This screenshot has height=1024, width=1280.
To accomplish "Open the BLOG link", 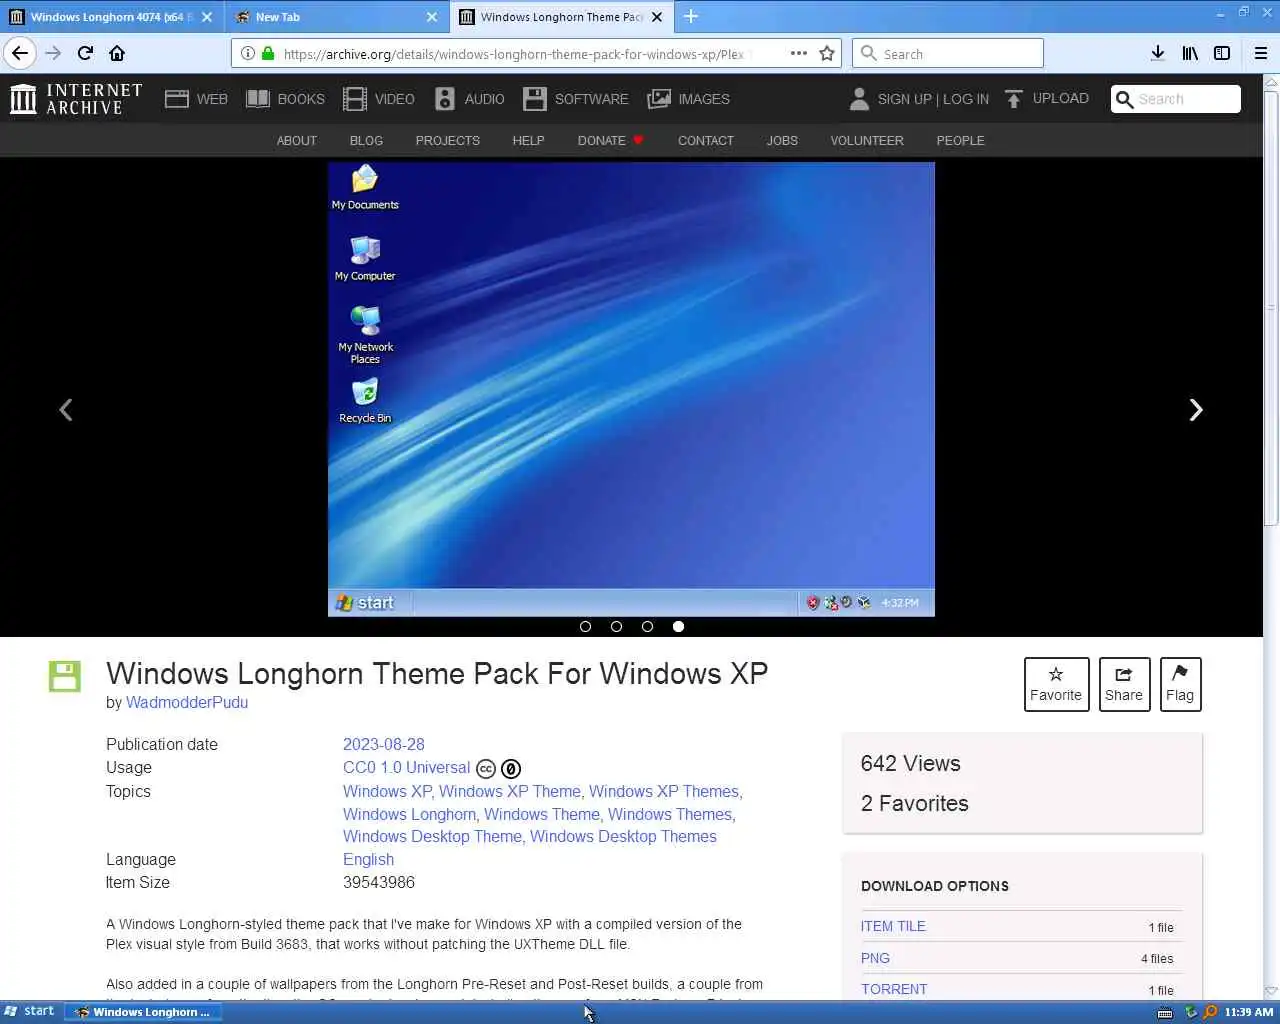I will 366,141.
